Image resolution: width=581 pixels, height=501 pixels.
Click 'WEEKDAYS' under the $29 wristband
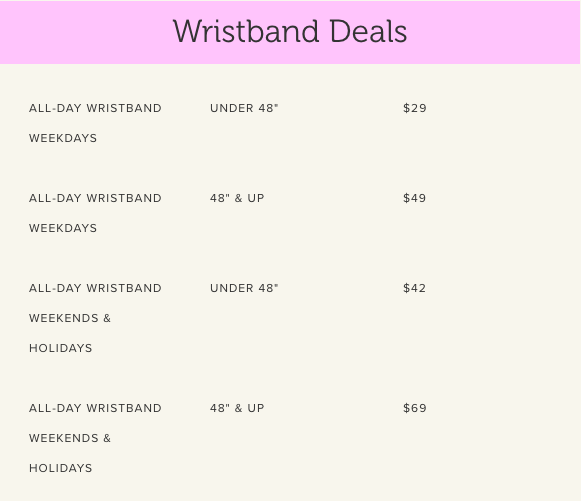coord(63,138)
